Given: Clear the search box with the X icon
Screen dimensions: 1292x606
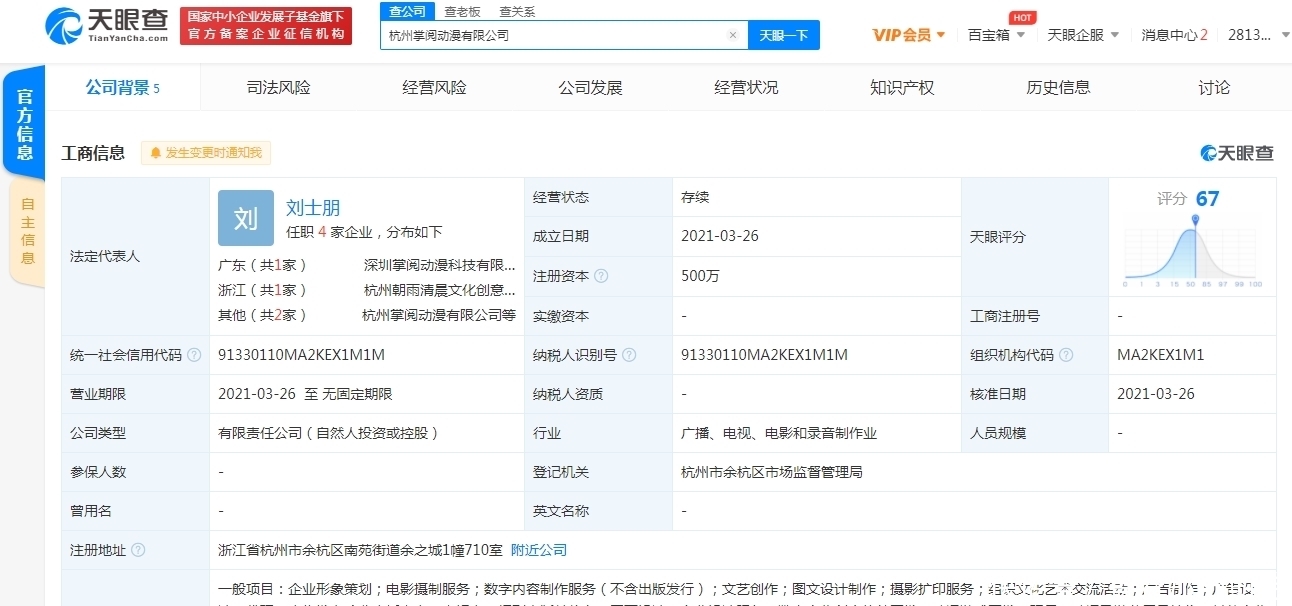Looking at the screenshot, I should coord(732,35).
